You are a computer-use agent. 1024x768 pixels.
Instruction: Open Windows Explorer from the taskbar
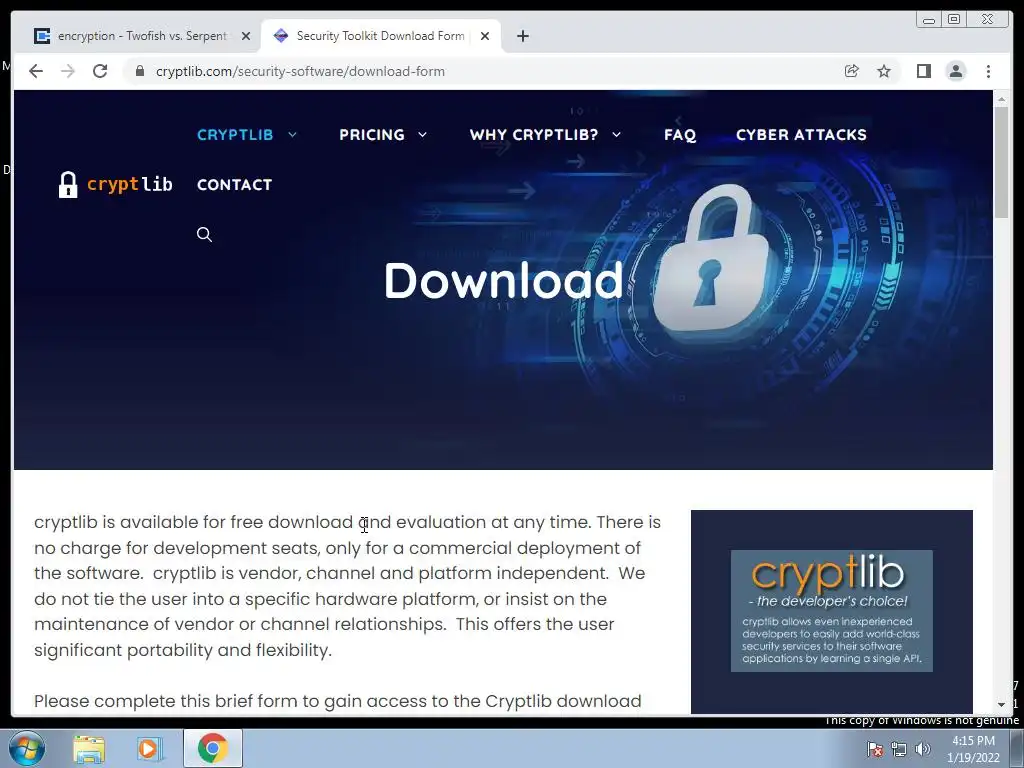click(x=89, y=748)
